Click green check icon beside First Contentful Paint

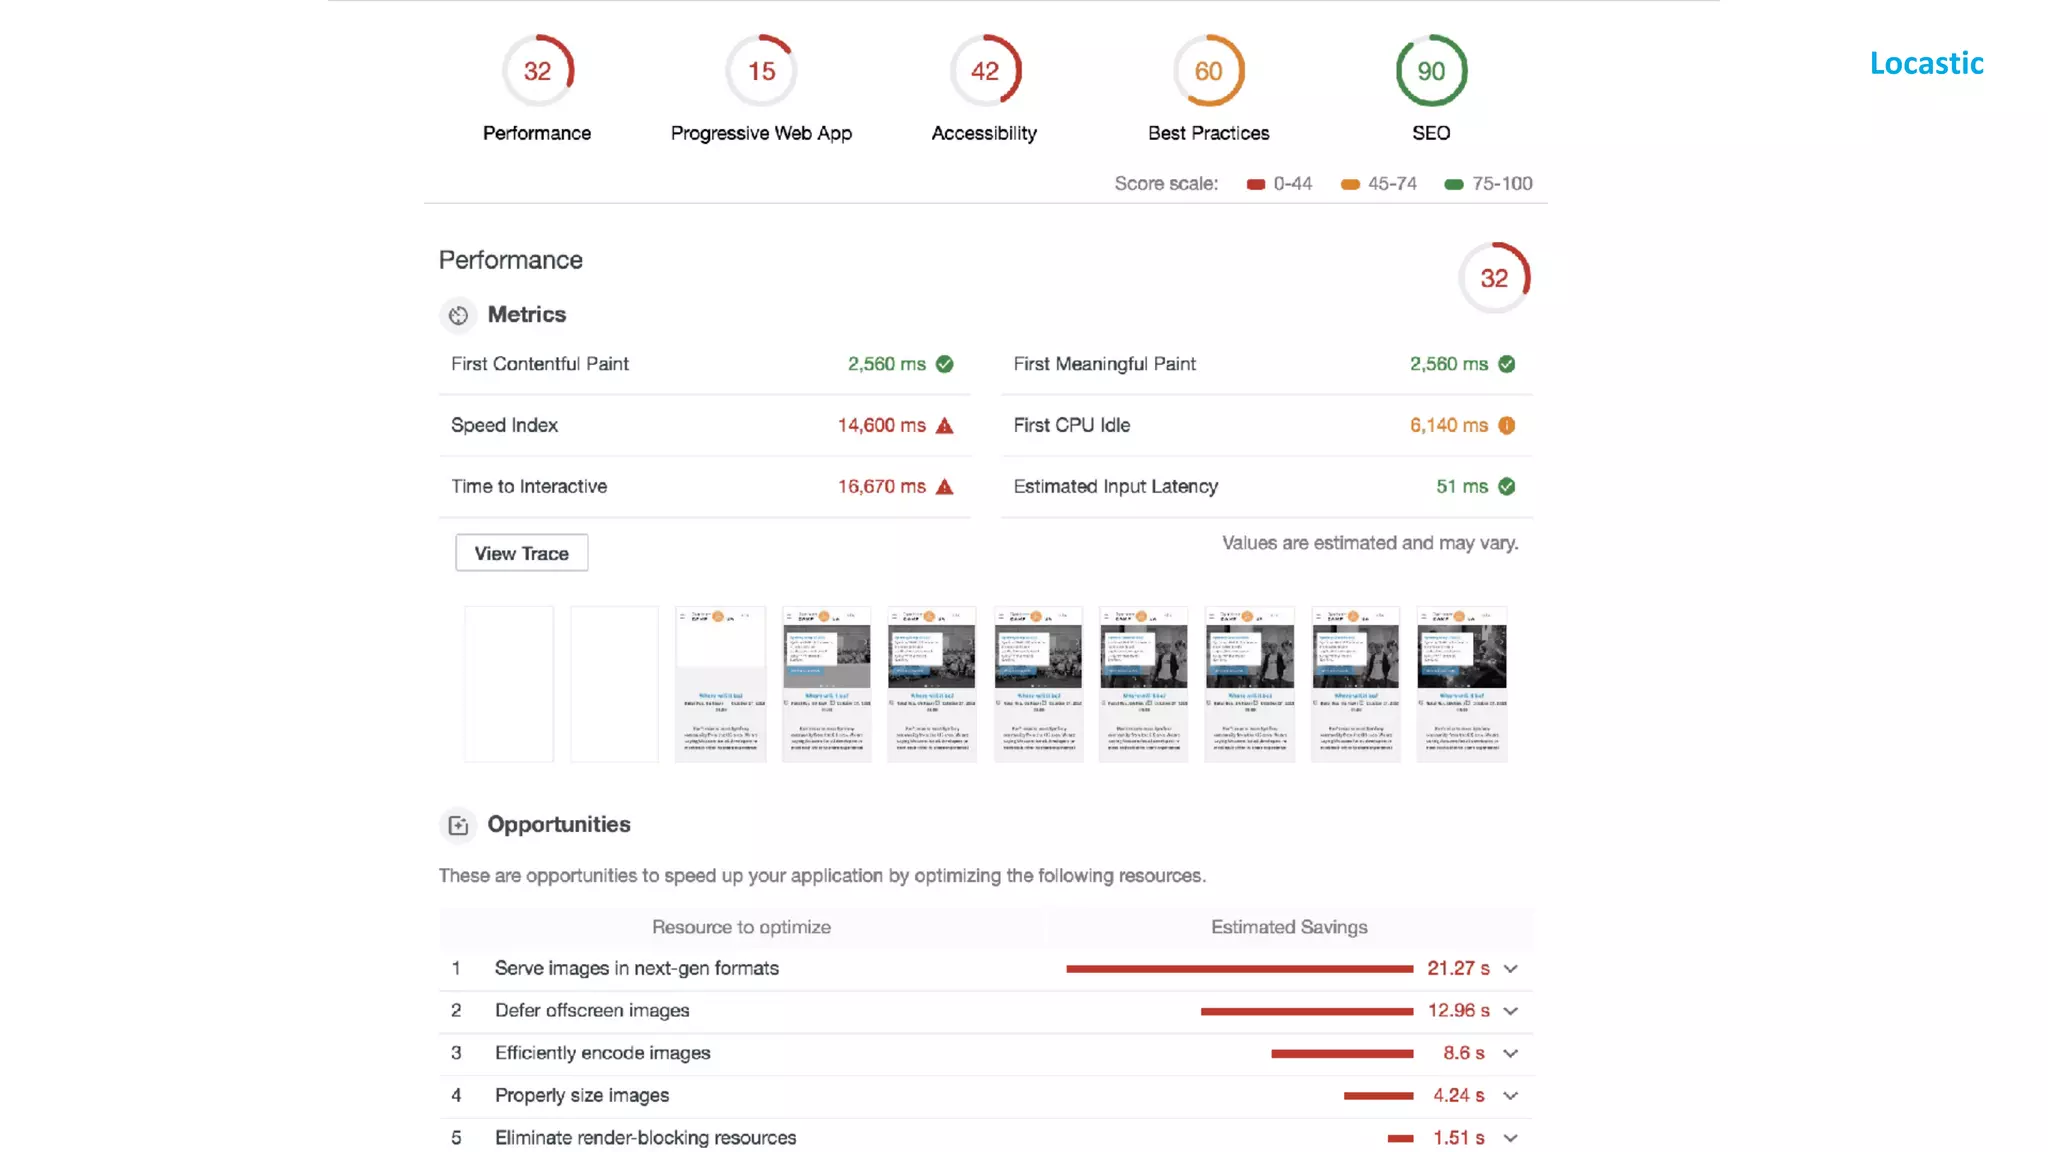coord(944,364)
